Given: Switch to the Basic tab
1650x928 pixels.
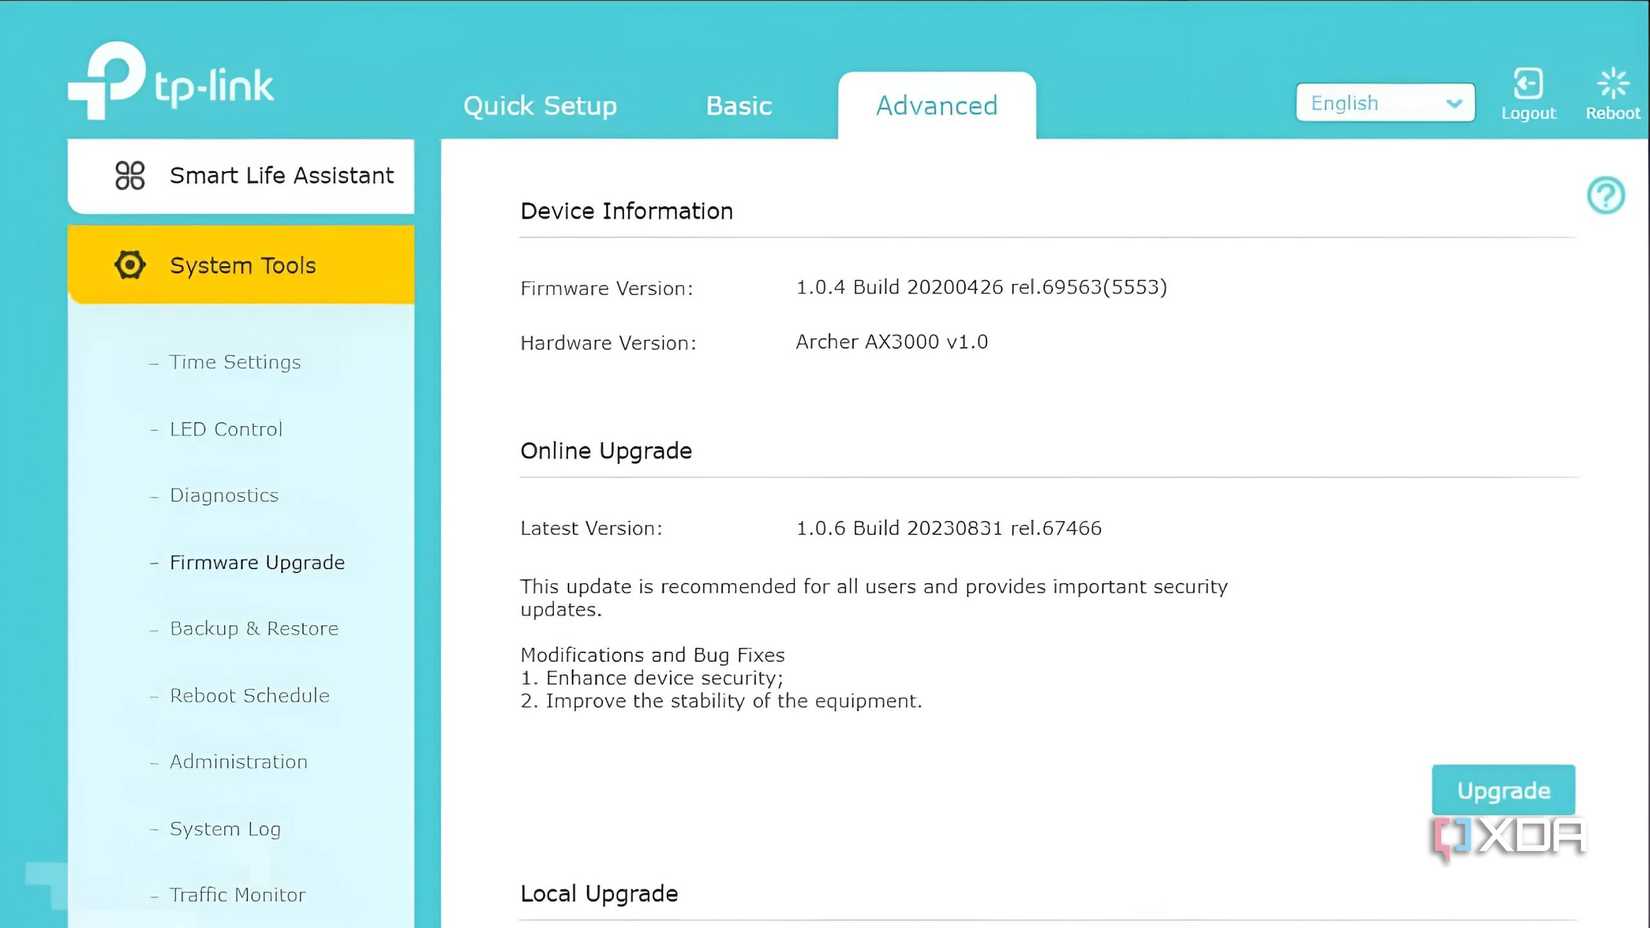Looking at the screenshot, I should click(x=739, y=105).
